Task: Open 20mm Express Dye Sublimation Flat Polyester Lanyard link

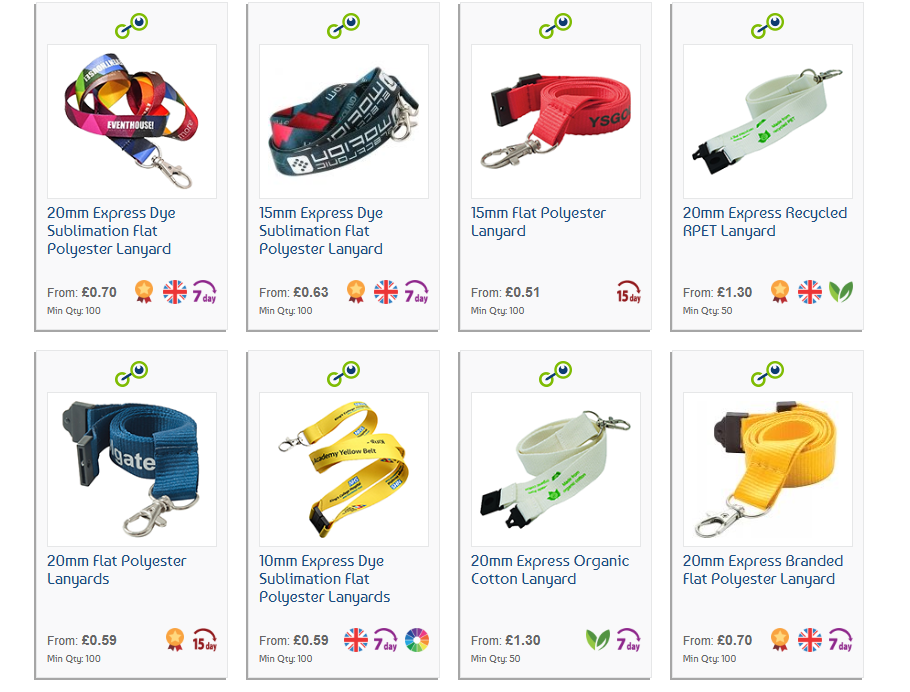Action: tap(111, 231)
